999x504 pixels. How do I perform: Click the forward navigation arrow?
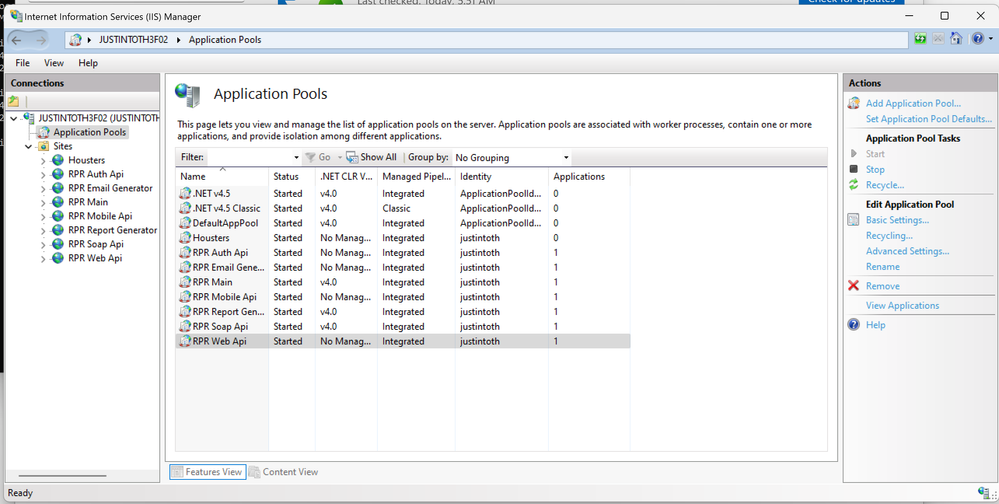point(40,40)
